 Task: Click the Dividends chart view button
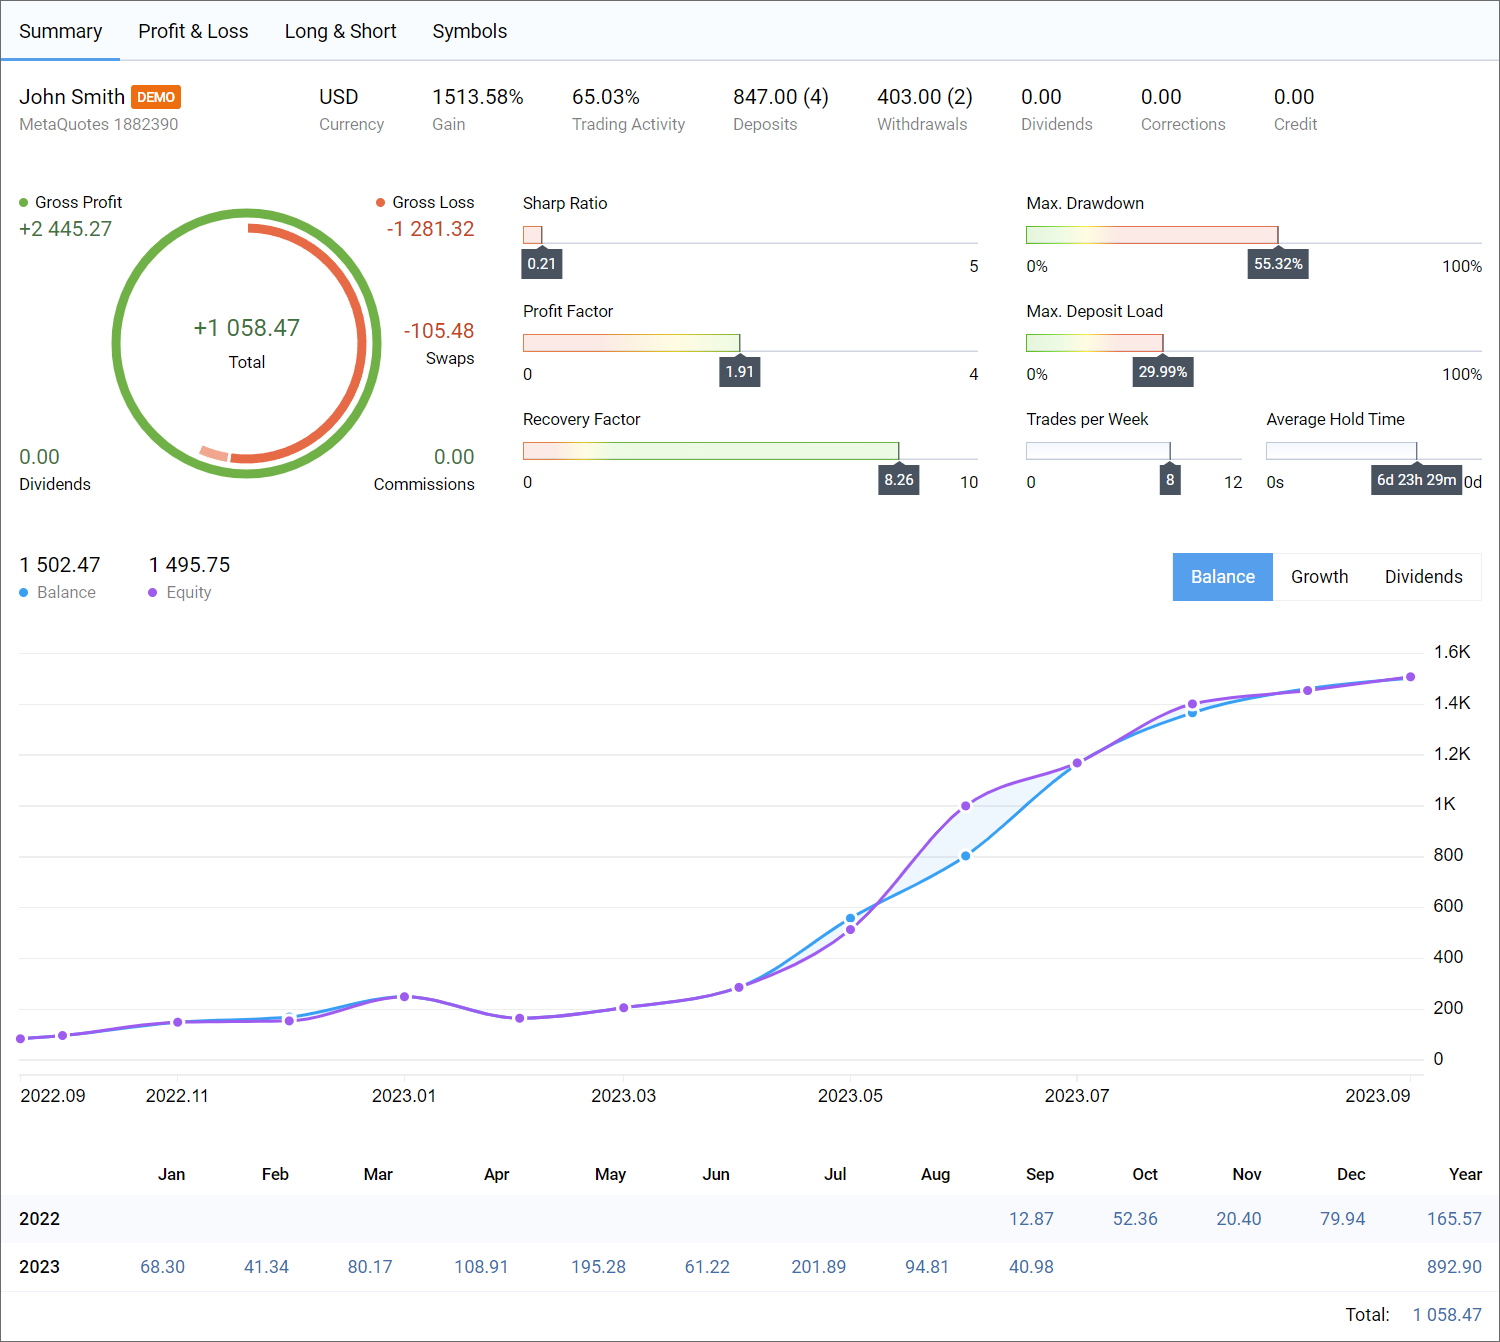point(1423,577)
